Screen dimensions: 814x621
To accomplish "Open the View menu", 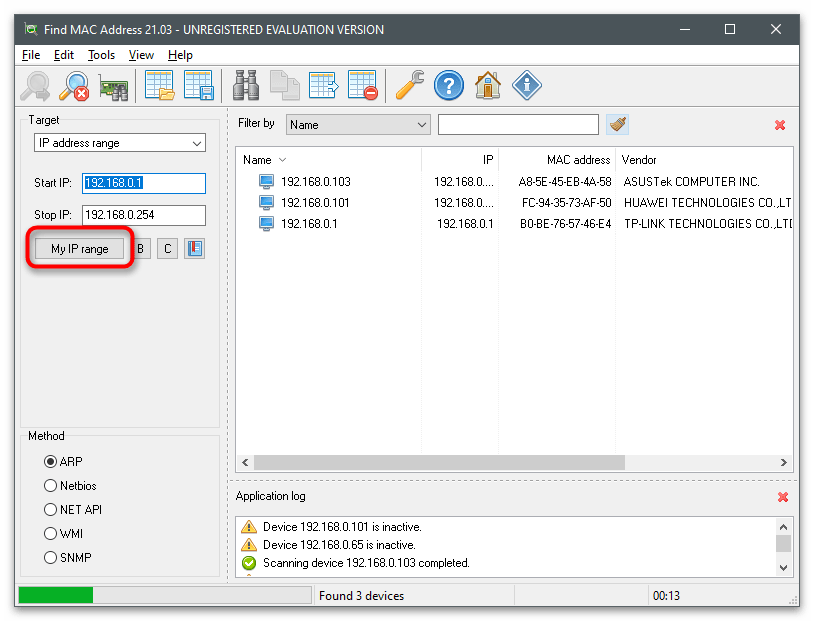I will coord(141,55).
